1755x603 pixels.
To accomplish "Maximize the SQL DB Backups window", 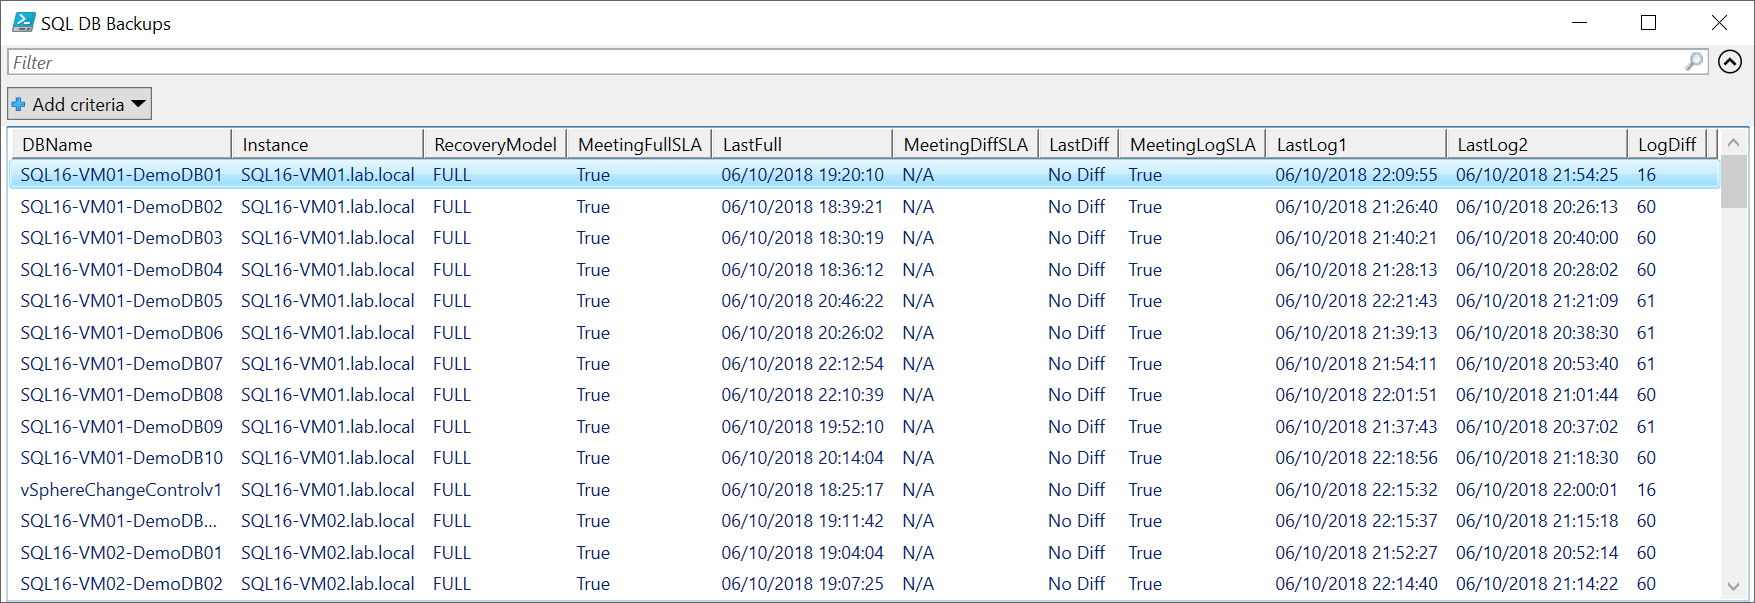I will [1648, 22].
